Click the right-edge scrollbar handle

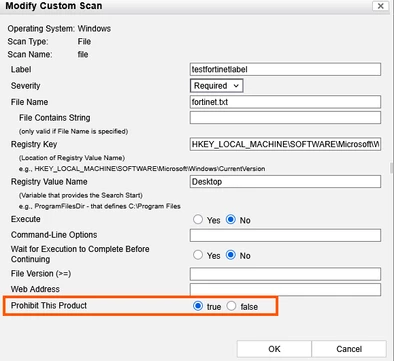392,168
